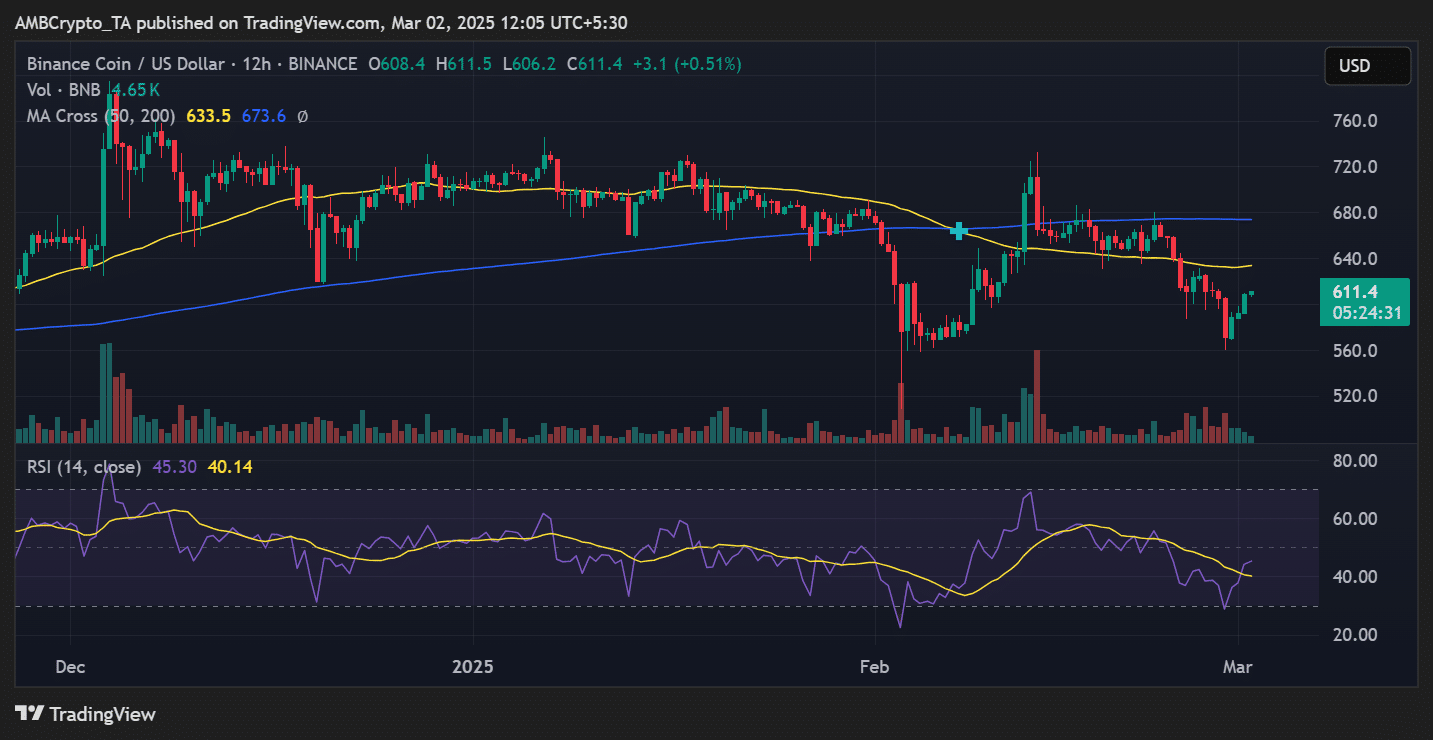Screen dimensions: 1433x740
Task: Click the high value H611.5
Action: (463, 64)
